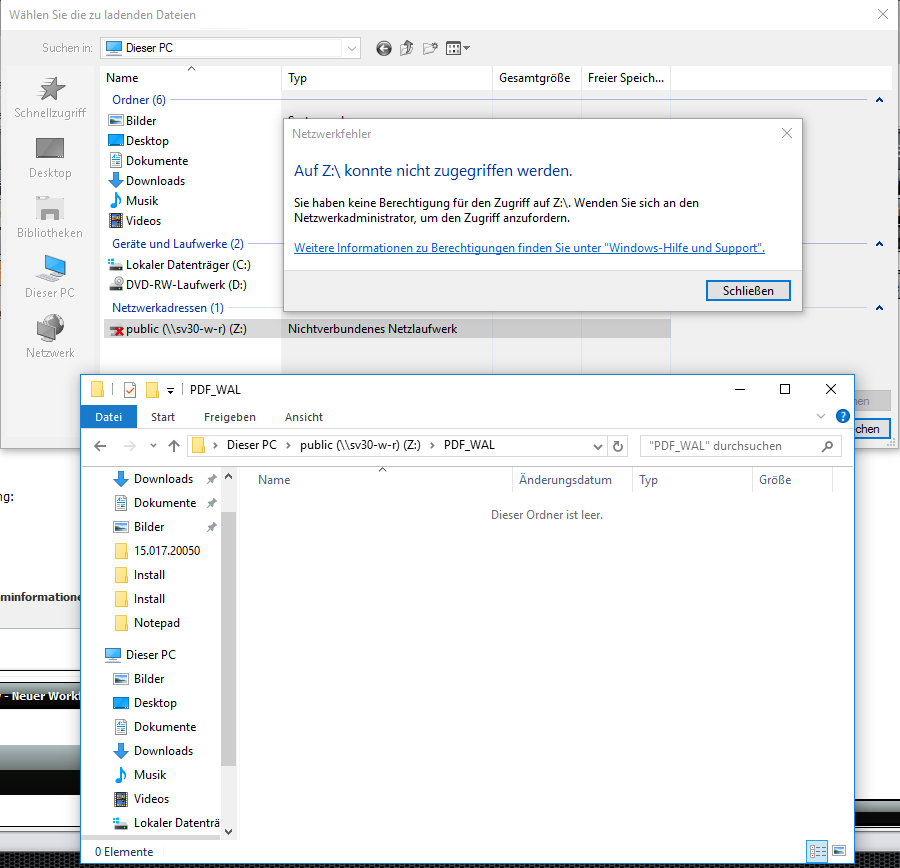The width and height of the screenshot is (900, 868).
Task: Toggle properties checkmark icon in Explorer title bar
Action: click(x=130, y=390)
